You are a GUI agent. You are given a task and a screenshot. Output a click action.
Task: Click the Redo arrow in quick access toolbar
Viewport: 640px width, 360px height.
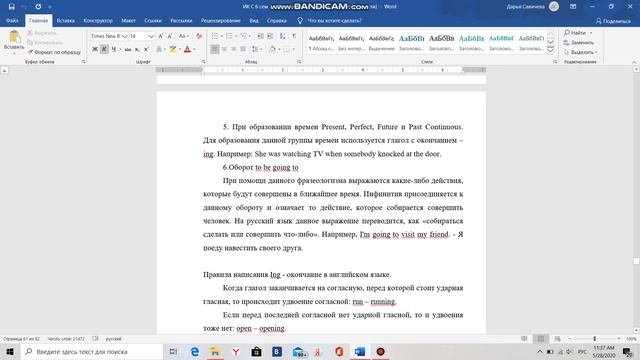[38, 7]
